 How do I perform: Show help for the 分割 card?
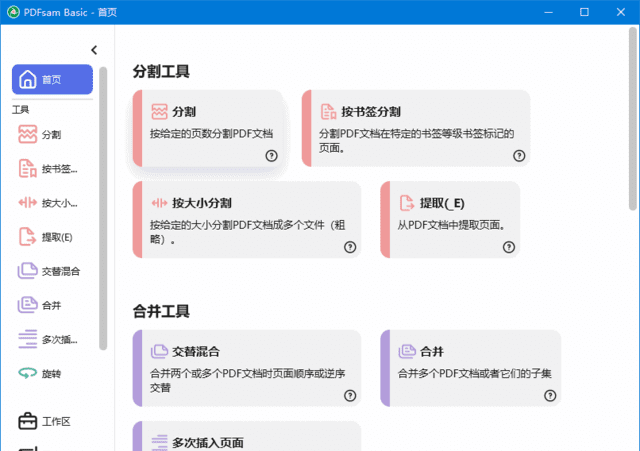click(x=271, y=156)
